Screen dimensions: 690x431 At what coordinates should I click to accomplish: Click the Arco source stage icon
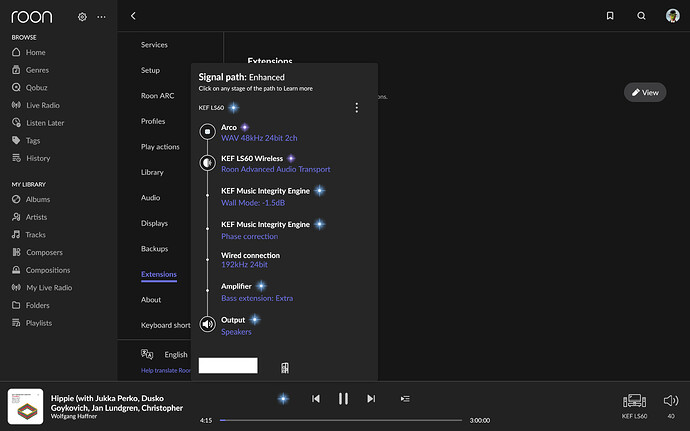coord(207,132)
